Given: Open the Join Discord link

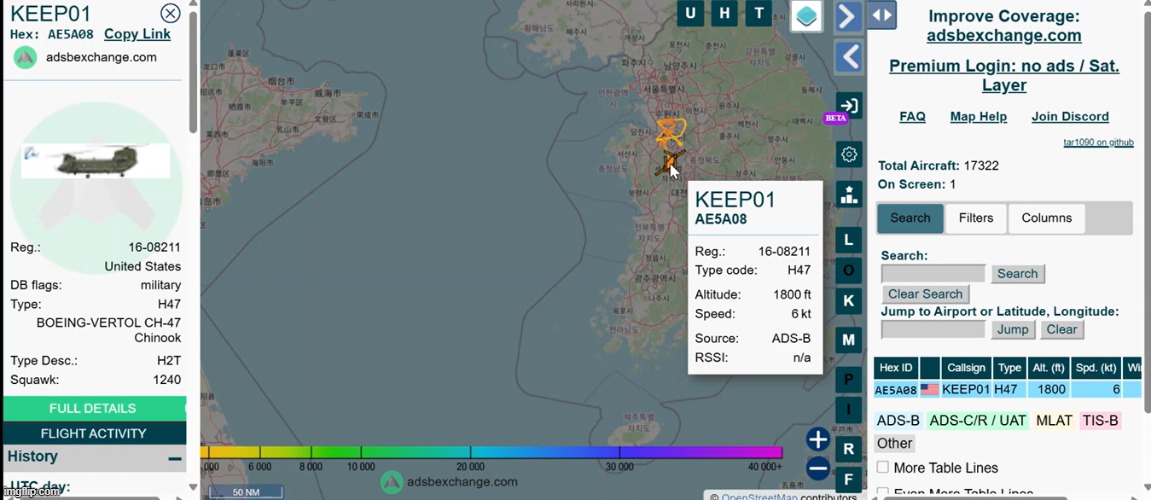Looking at the screenshot, I should [x=1070, y=116].
